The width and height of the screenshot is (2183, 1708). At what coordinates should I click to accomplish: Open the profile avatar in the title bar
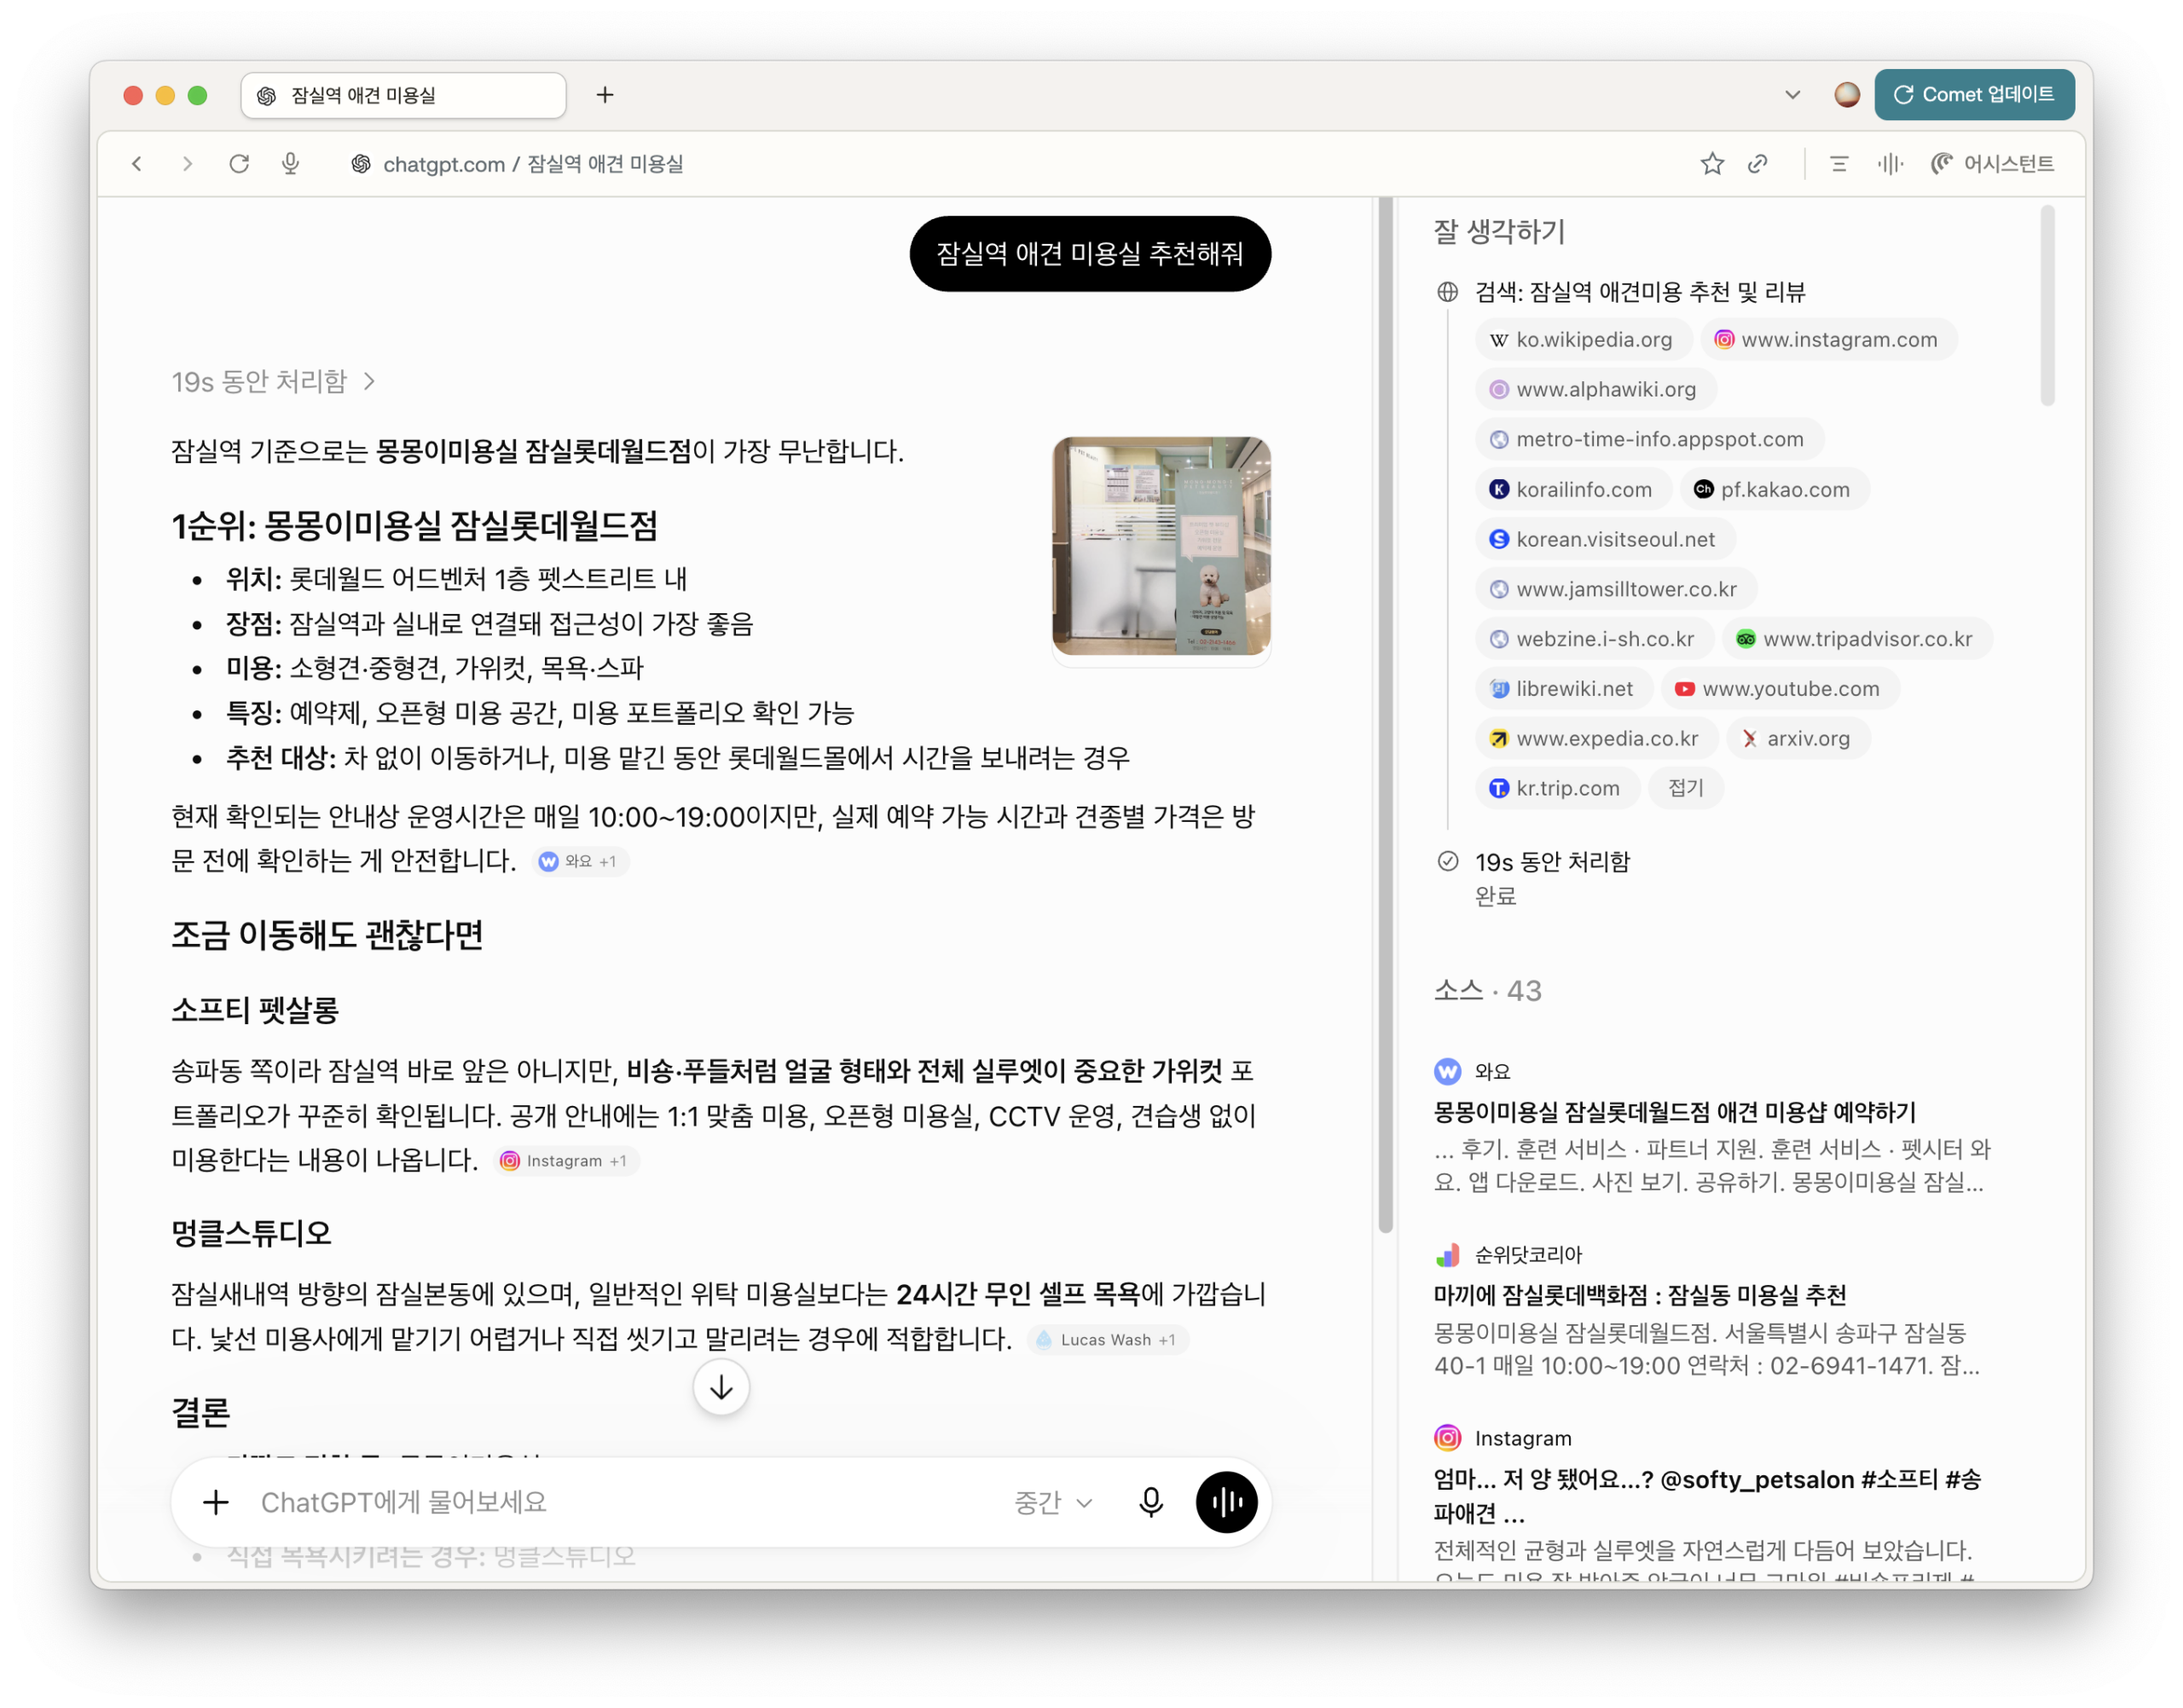point(1846,95)
